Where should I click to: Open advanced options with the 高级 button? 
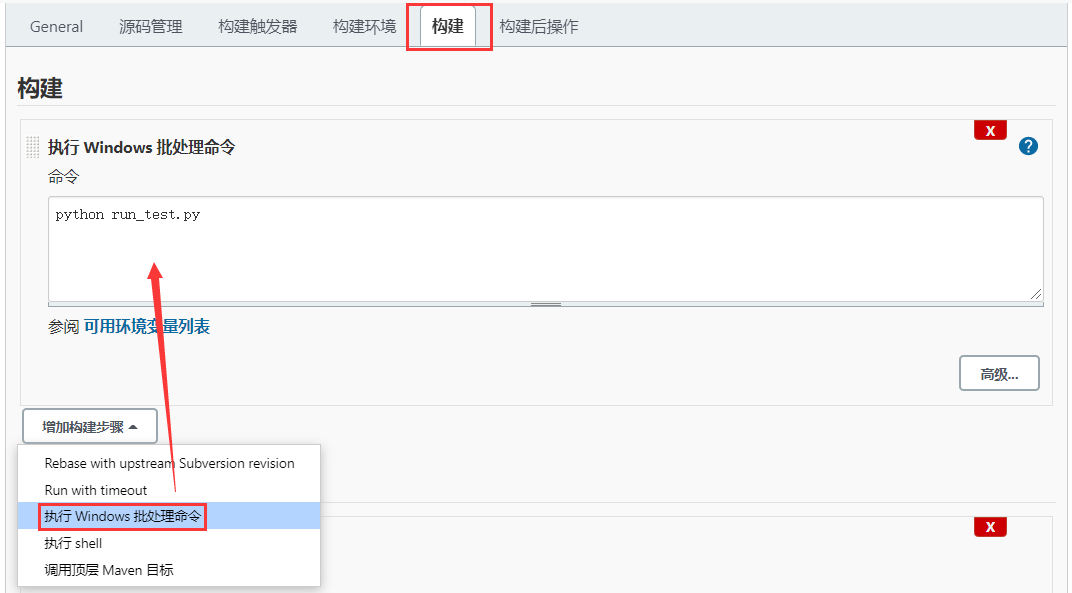pos(998,372)
